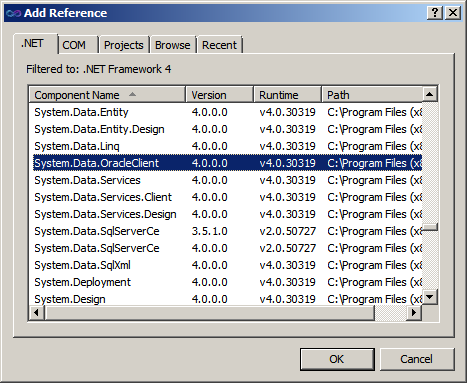Screen dimensions: 467x383
Task: Sort list by Runtime column header
Action: 287,95
